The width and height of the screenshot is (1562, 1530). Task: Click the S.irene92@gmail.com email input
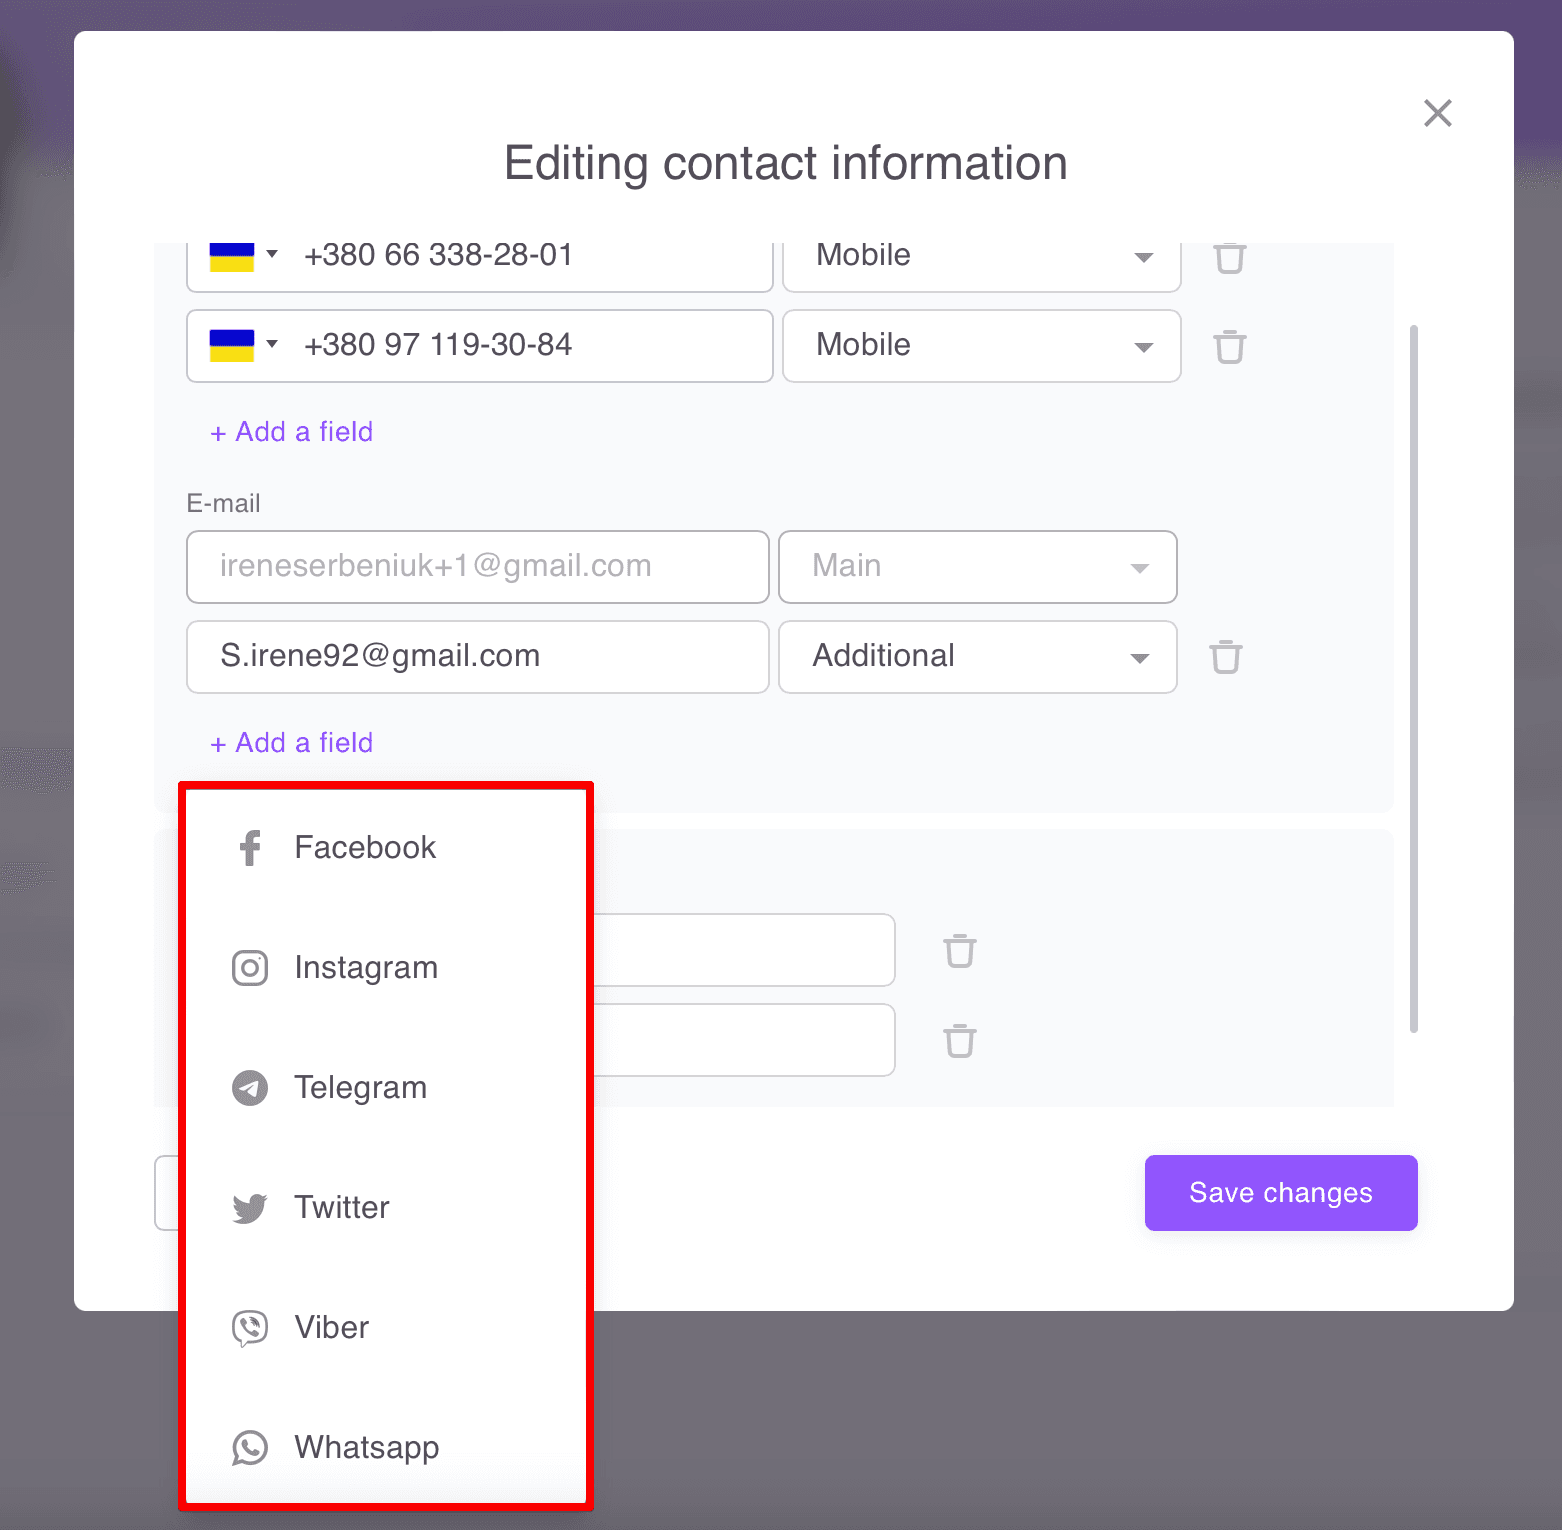[x=477, y=657]
